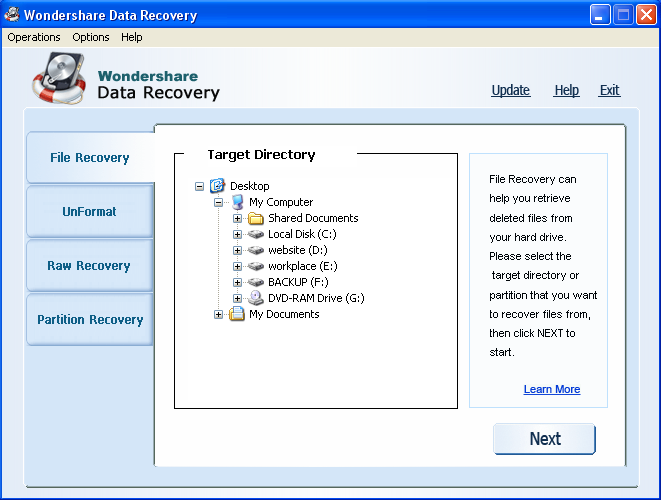Screen dimensions: 661x500
Task: Expand the Local Disk (C:) node
Action: (237, 234)
